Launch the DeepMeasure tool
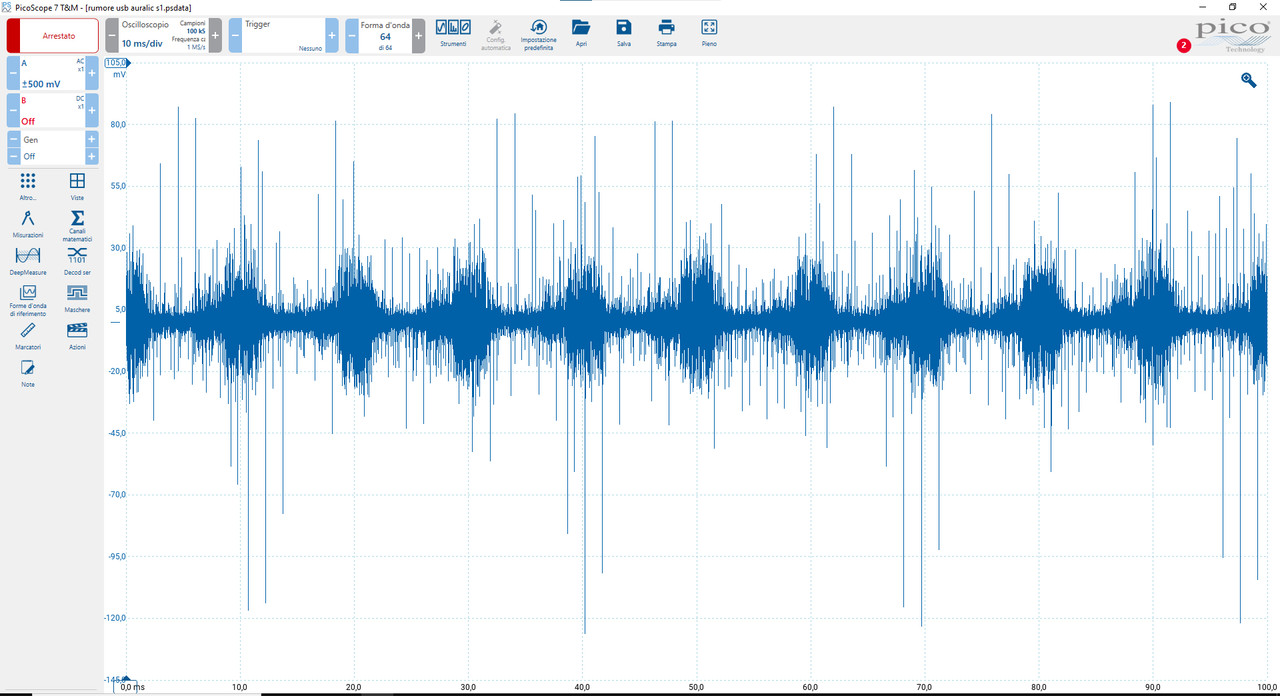Image resolution: width=1280 pixels, height=696 pixels. (x=28, y=261)
